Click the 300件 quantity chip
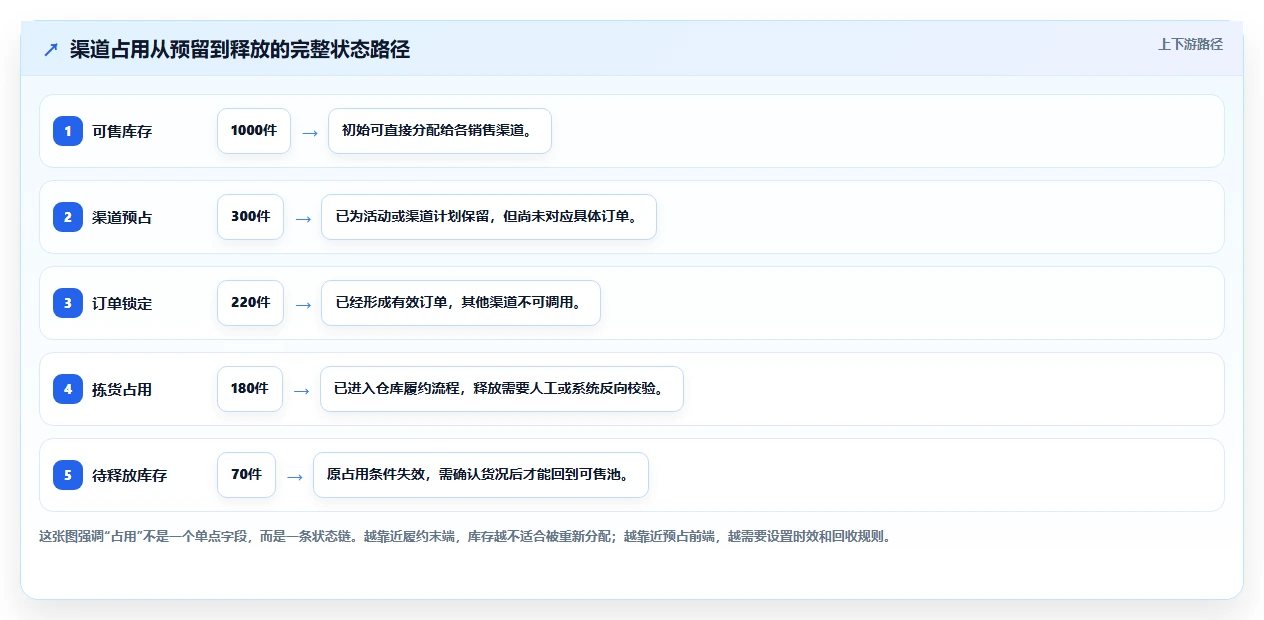Viewport: 1264px width, 620px height. pos(250,217)
